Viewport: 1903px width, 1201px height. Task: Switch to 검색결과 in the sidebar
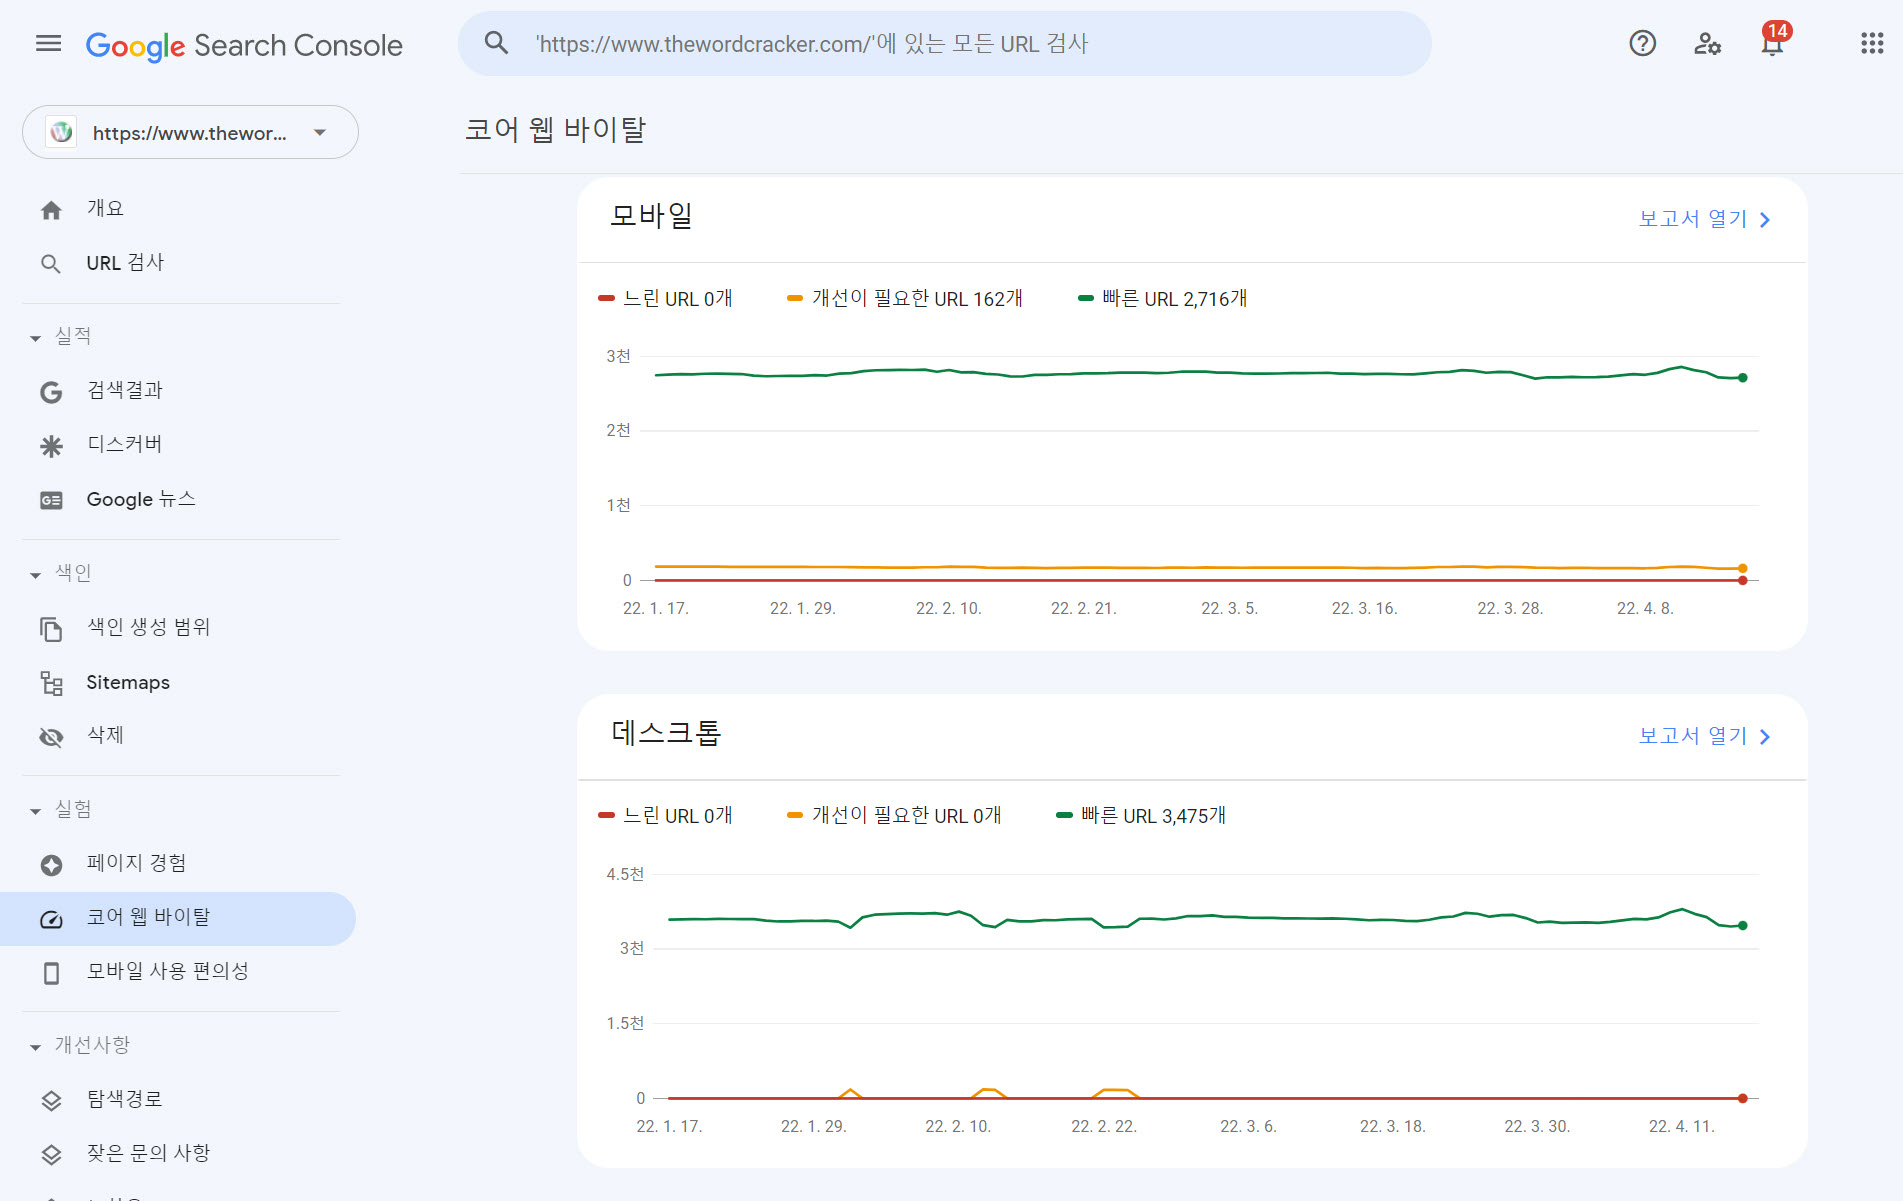pyautogui.click(x=125, y=390)
